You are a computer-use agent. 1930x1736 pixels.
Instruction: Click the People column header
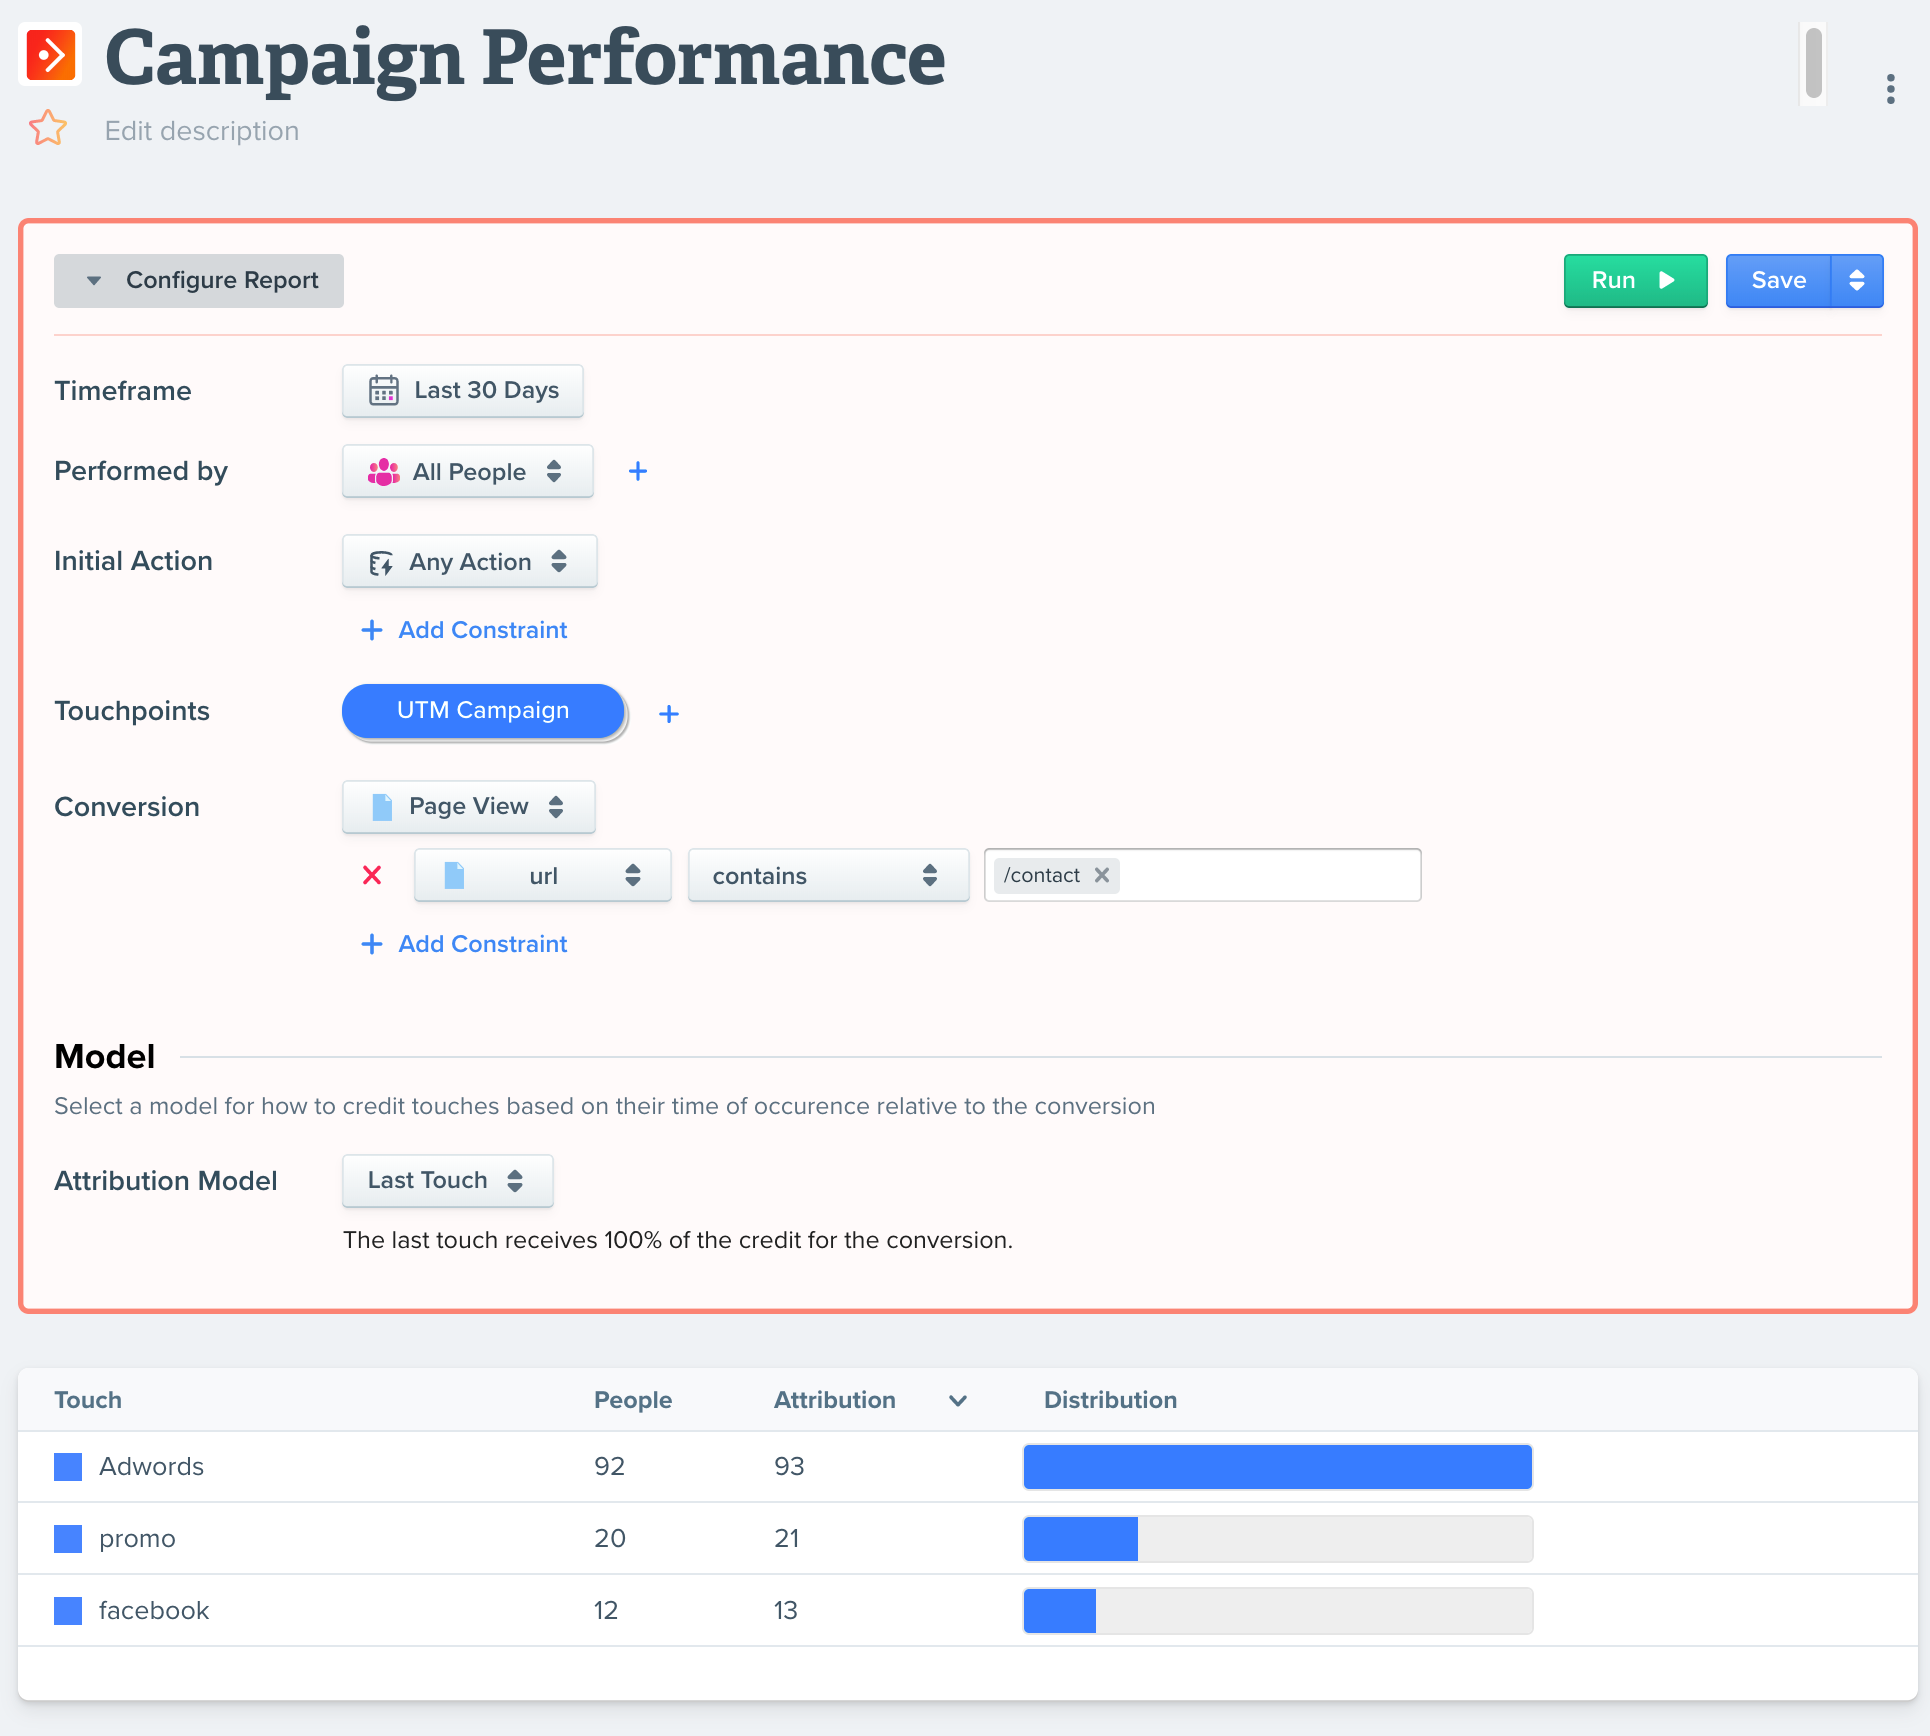633,1400
